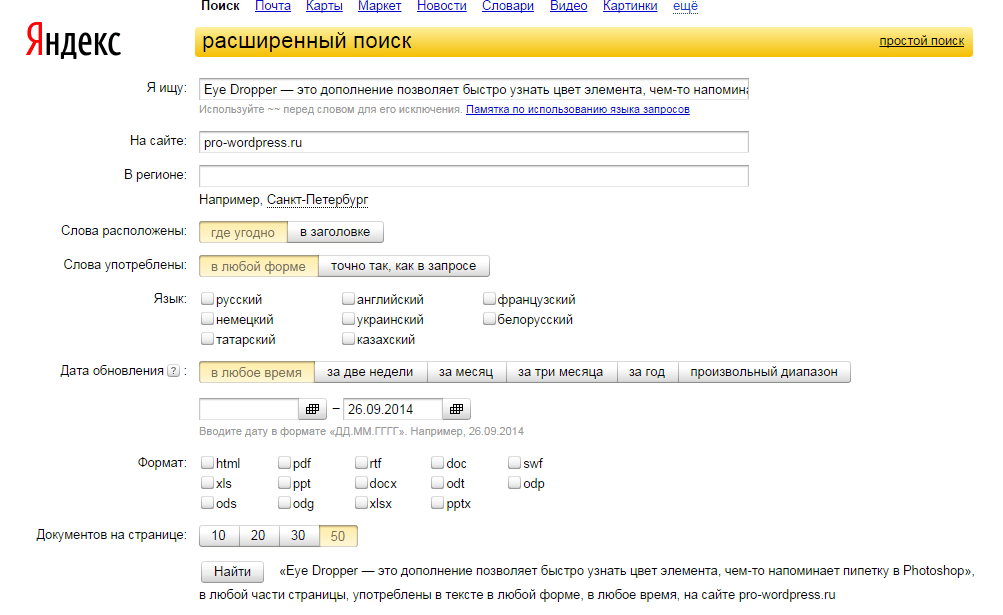Screen dimensions: 1003x615
Task: Enable the rtf format checkbox
Action: (x=361, y=463)
